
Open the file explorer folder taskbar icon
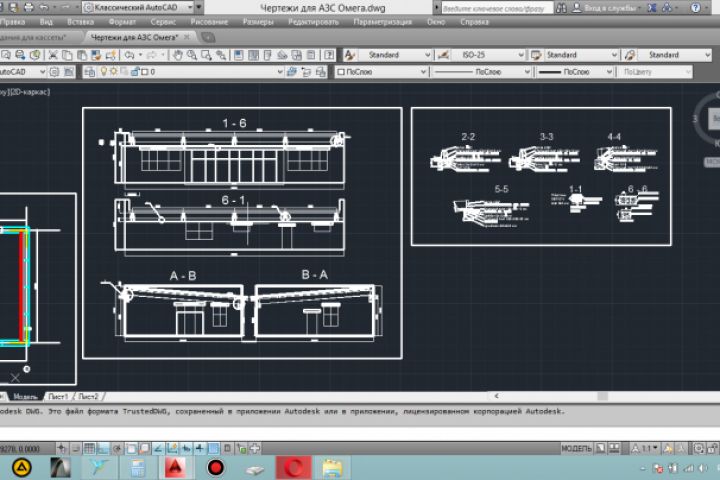pyautogui.click(x=332, y=468)
